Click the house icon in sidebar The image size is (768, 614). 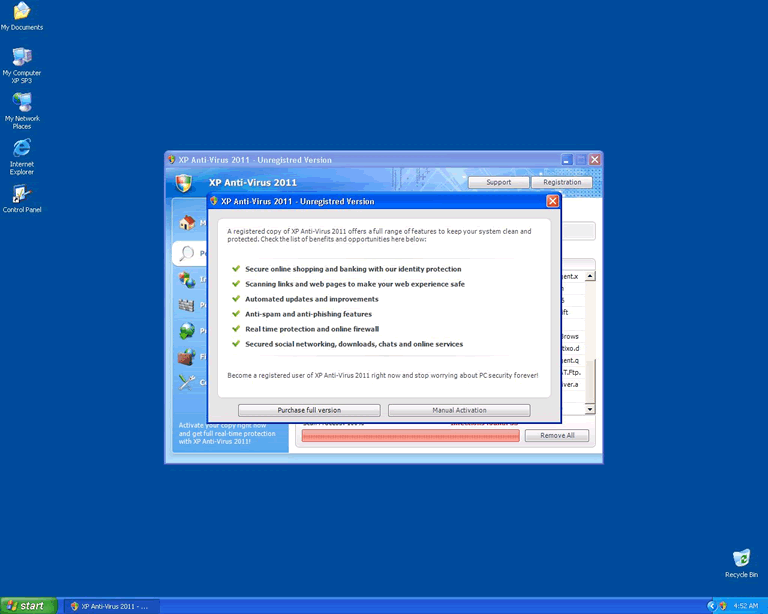[186, 224]
